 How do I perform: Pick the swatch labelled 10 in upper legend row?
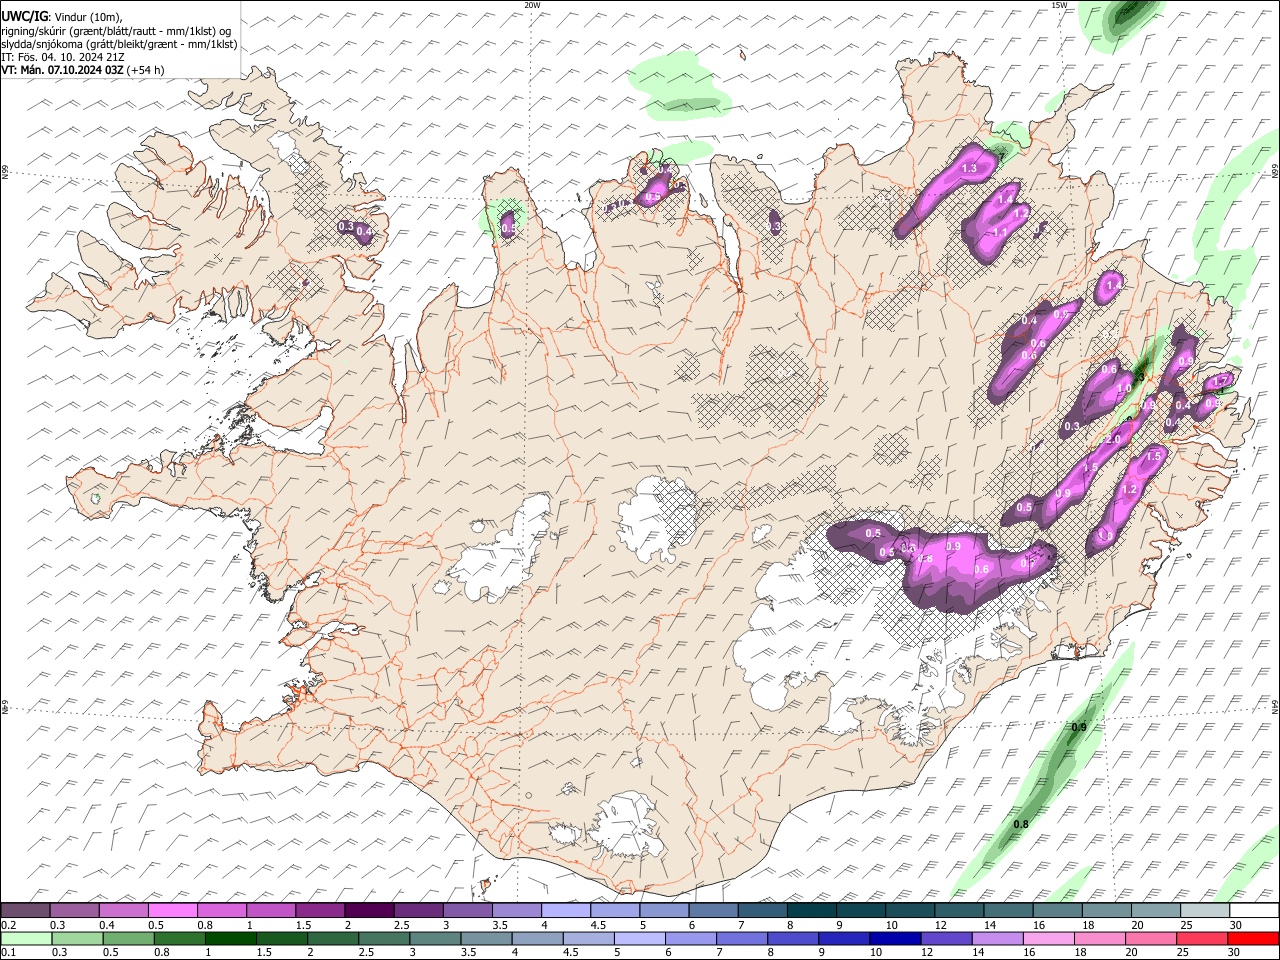(910, 910)
